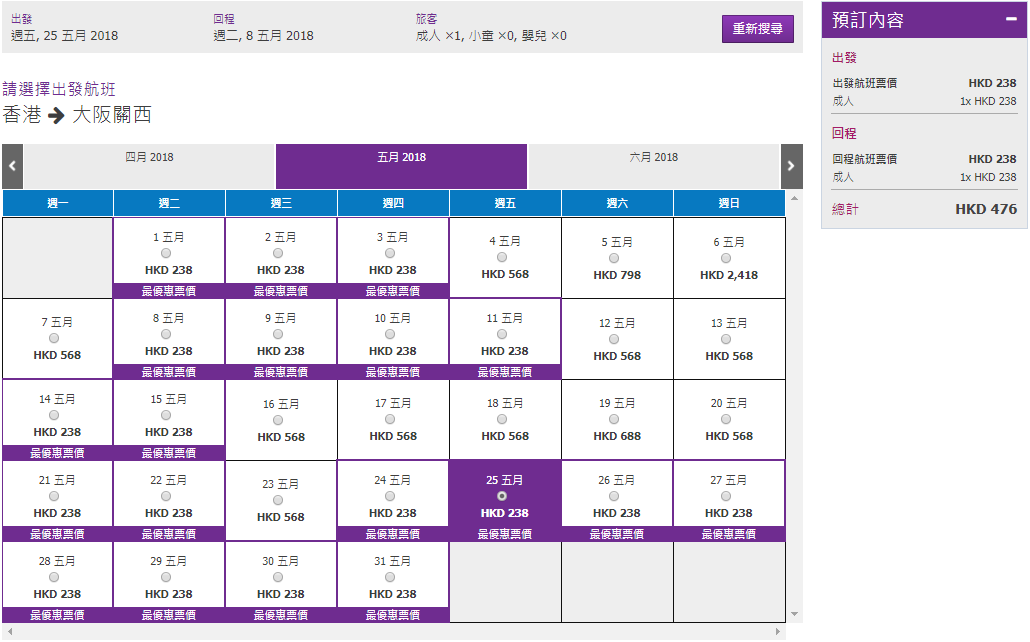Click the 大阪關西 destination text

pos(112,114)
